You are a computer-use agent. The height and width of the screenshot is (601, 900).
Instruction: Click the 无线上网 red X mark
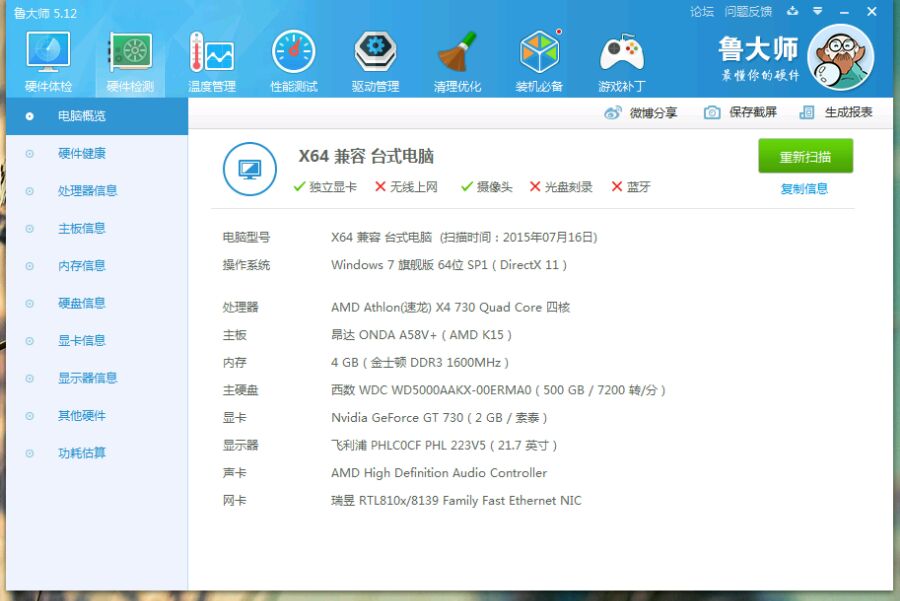pyautogui.click(x=380, y=187)
